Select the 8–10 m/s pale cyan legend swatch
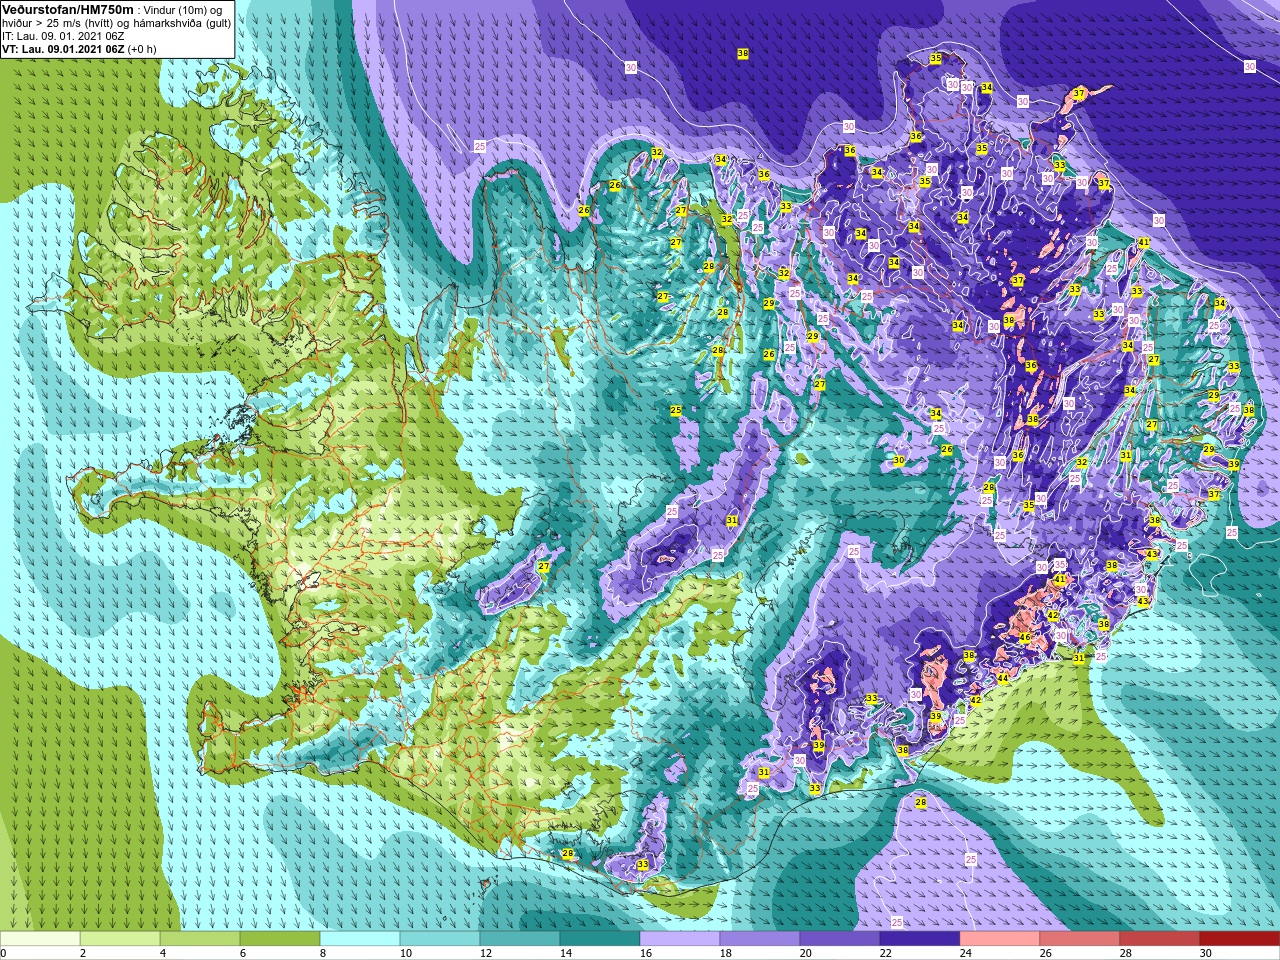This screenshot has height=960, width=1280. [x=360, y=939]
